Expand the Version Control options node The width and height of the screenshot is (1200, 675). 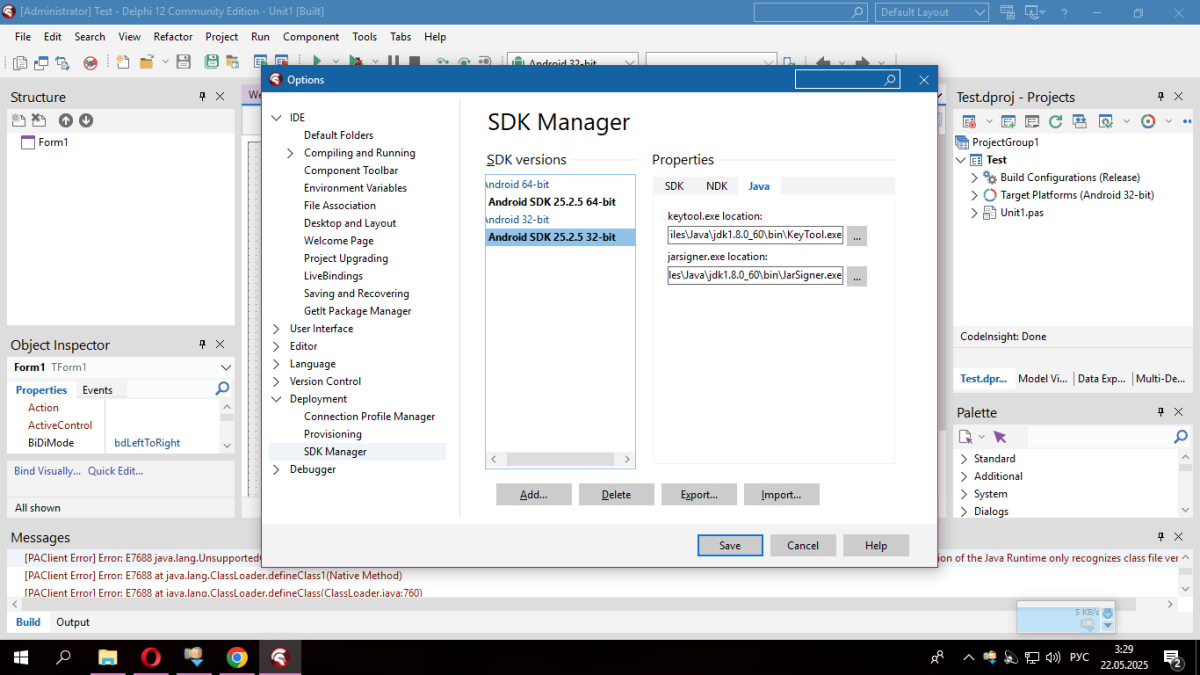coord(277,381)
